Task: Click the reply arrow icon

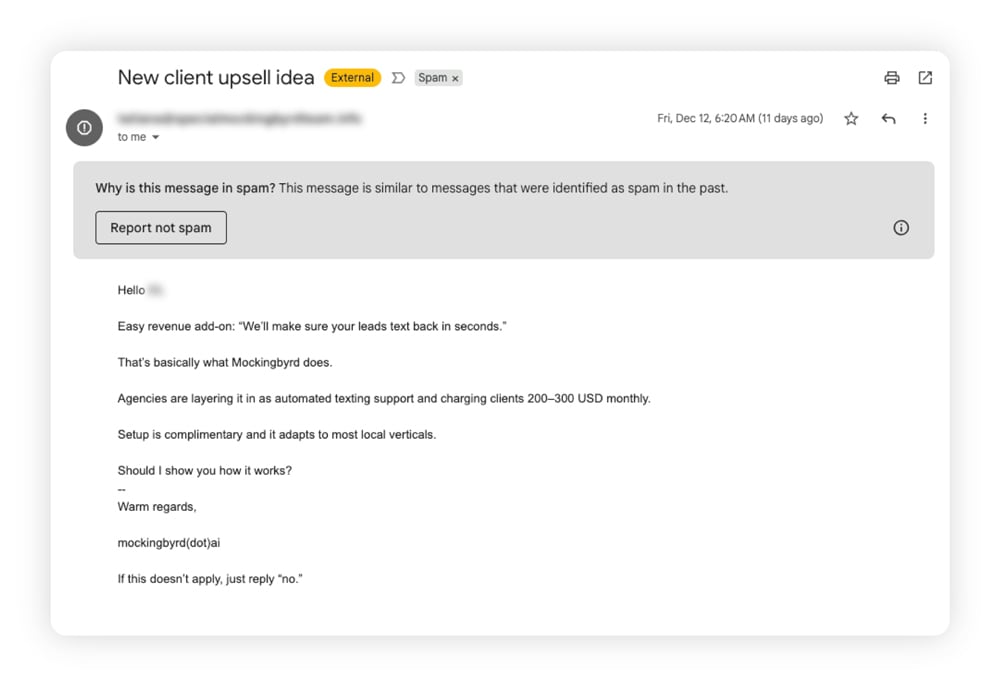Action: tap(888, 118)
